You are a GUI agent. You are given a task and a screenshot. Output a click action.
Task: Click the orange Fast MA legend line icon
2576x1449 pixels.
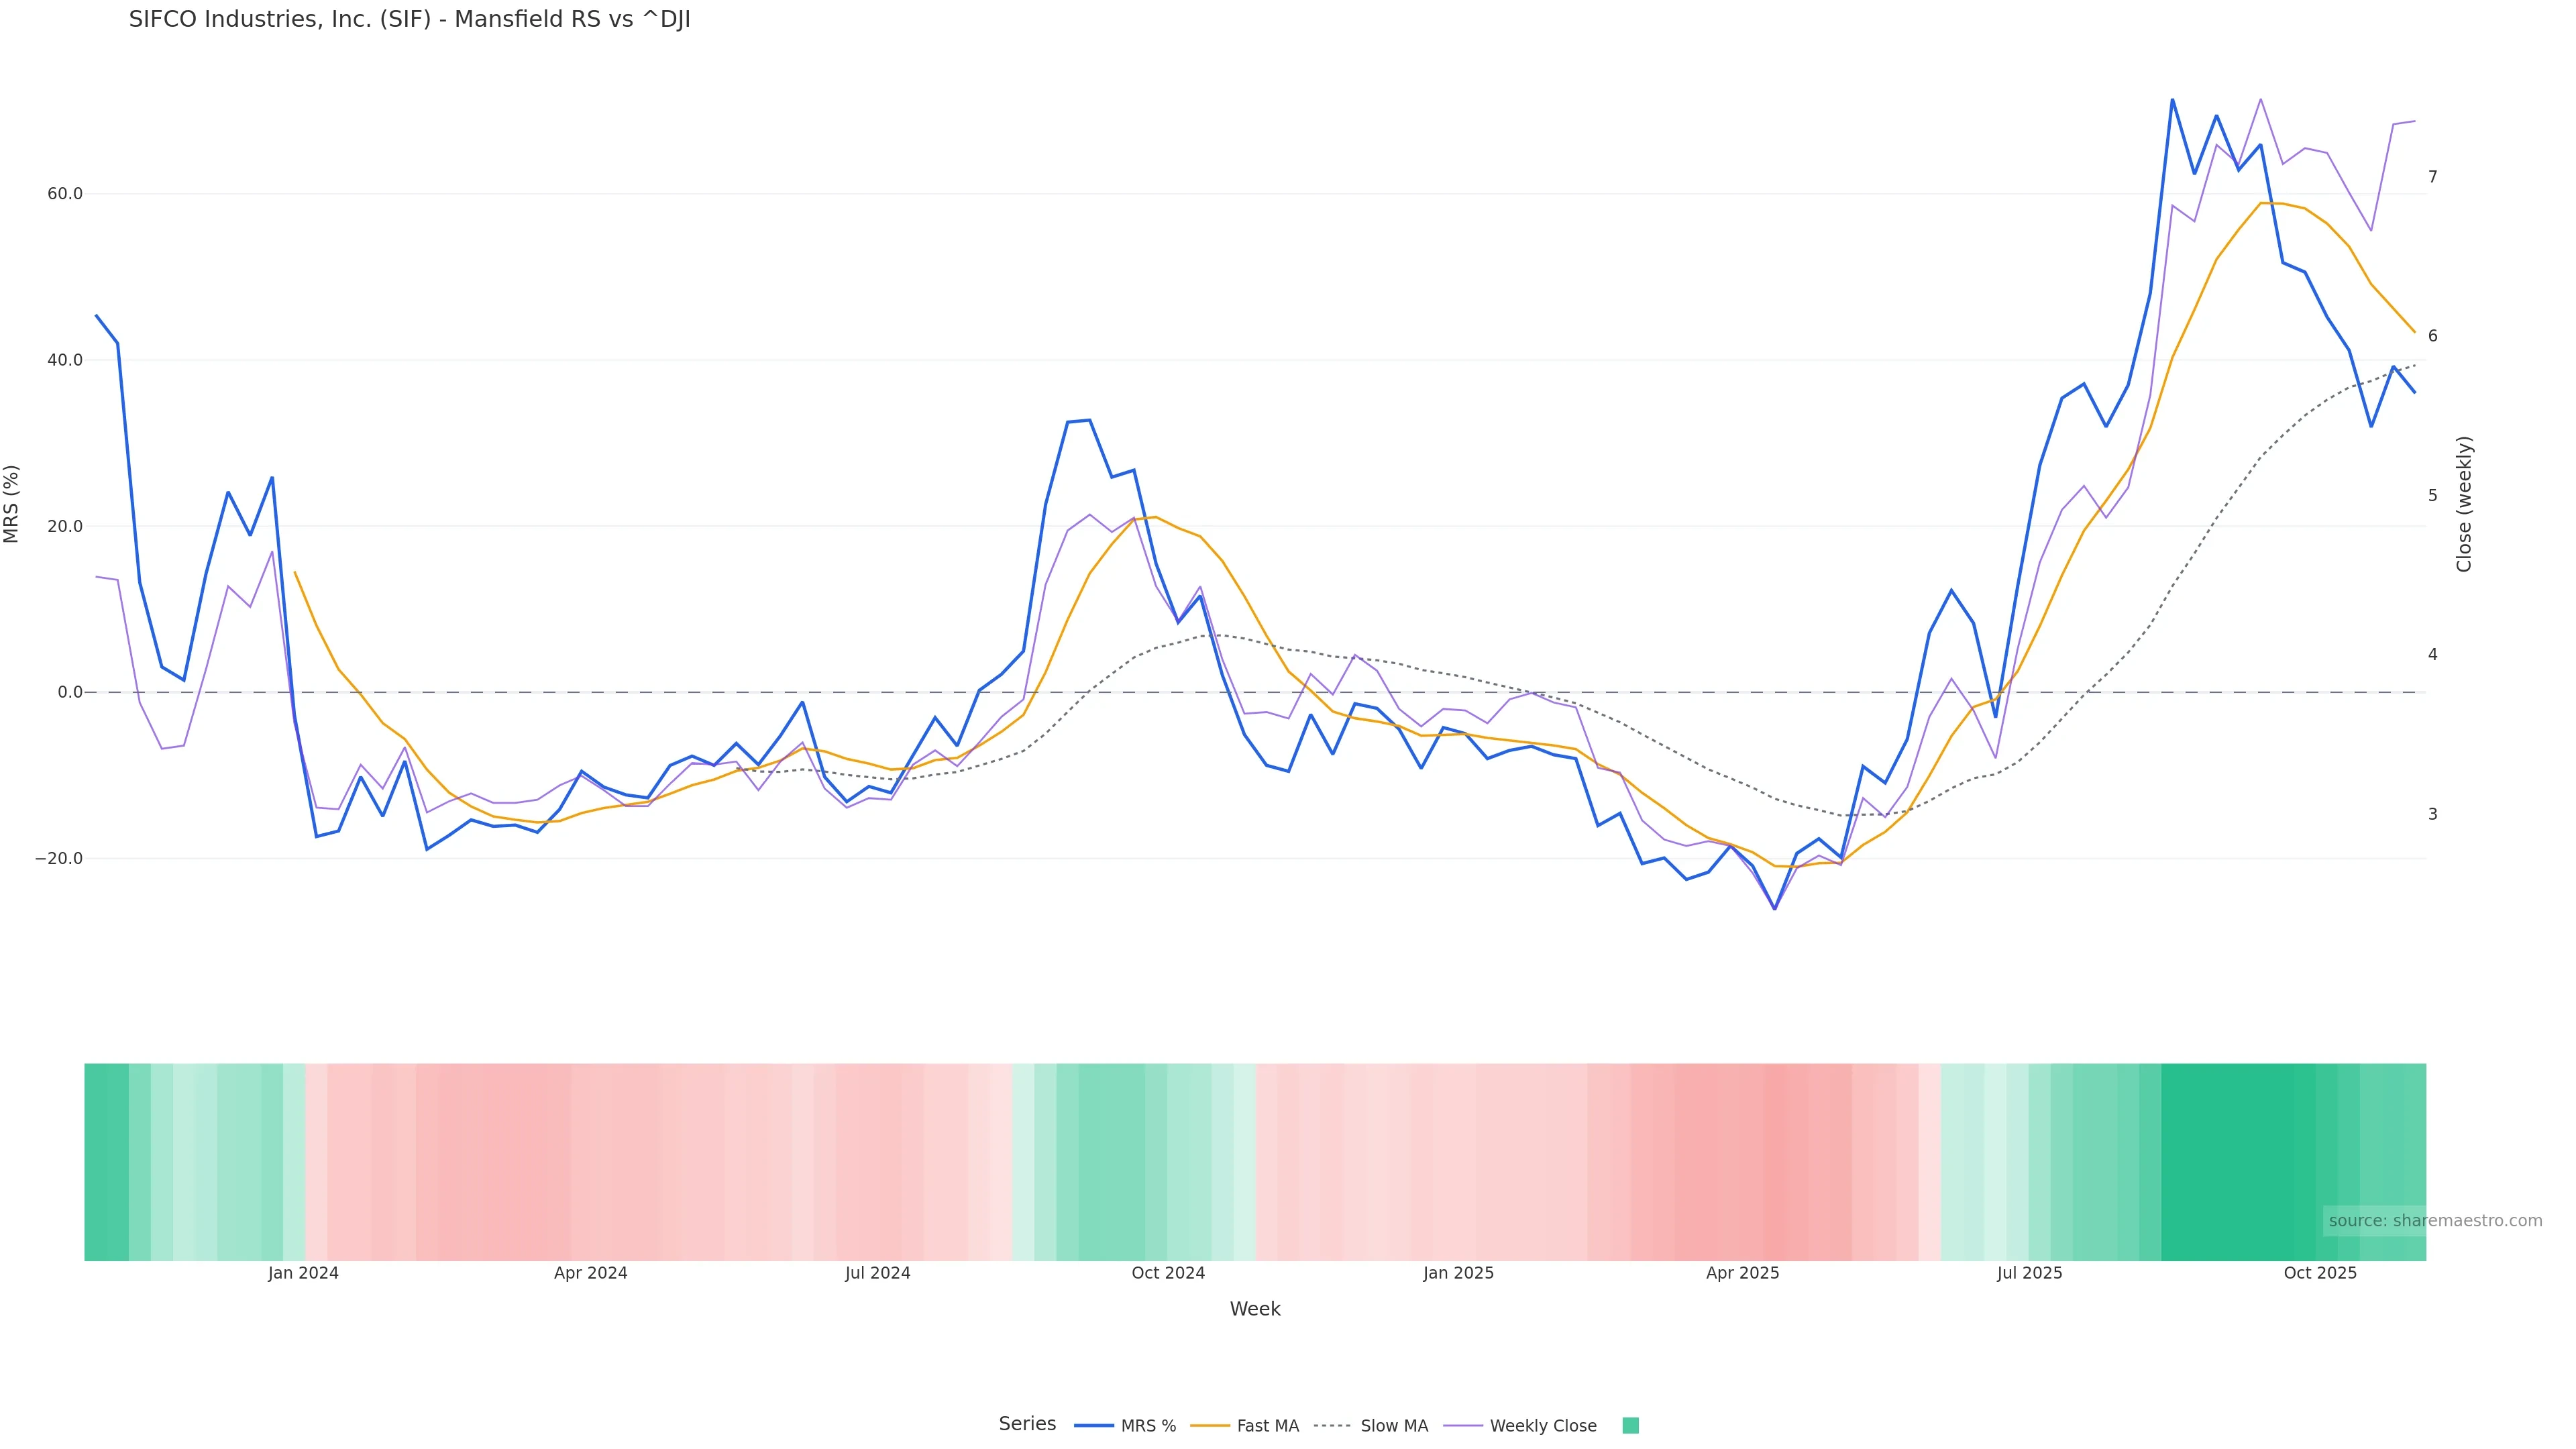click(x=1210, y=1426)
